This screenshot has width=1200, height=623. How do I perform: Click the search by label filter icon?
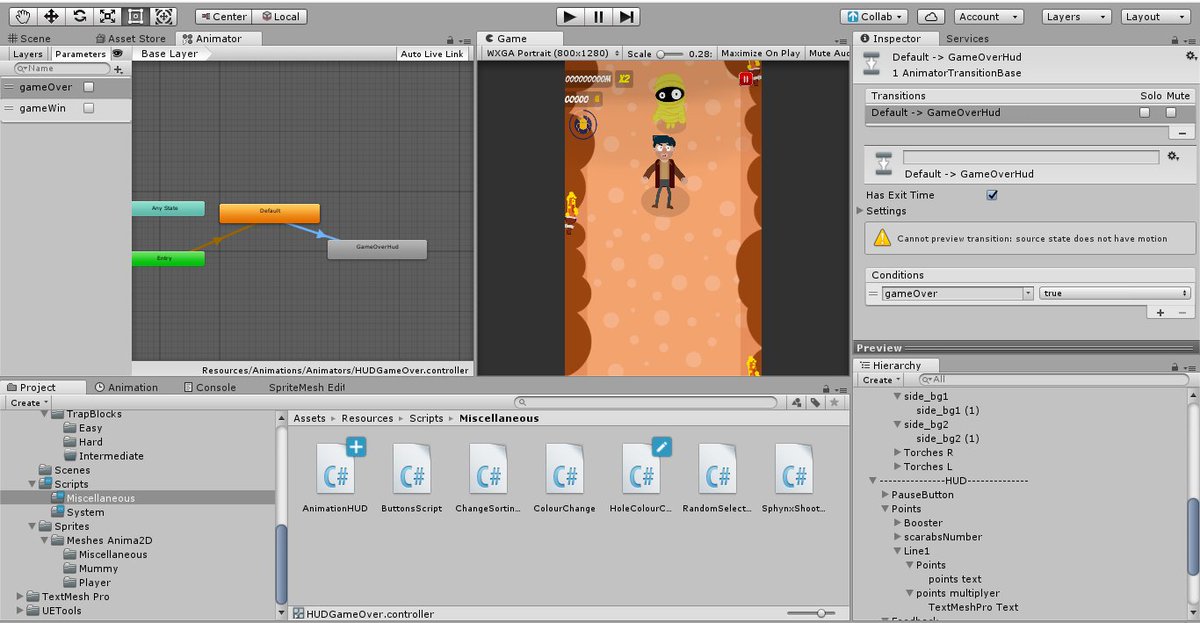click(816, 402)
